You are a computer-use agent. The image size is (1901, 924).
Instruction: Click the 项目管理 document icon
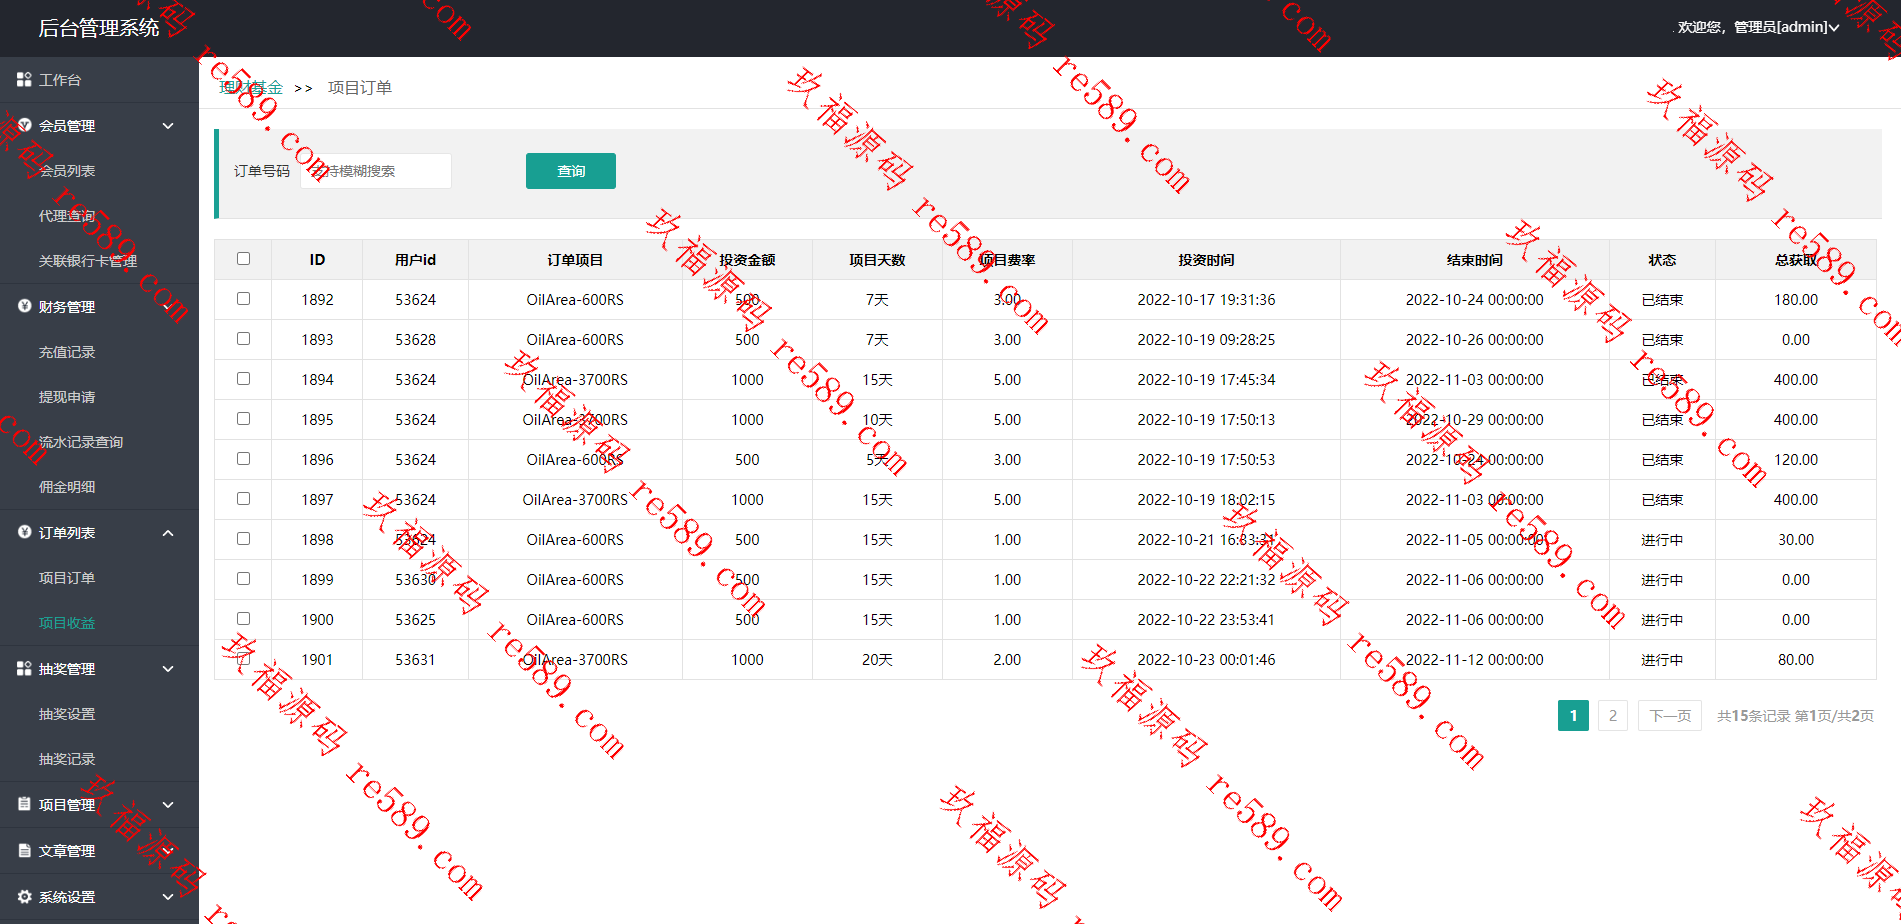coord(24,804)
